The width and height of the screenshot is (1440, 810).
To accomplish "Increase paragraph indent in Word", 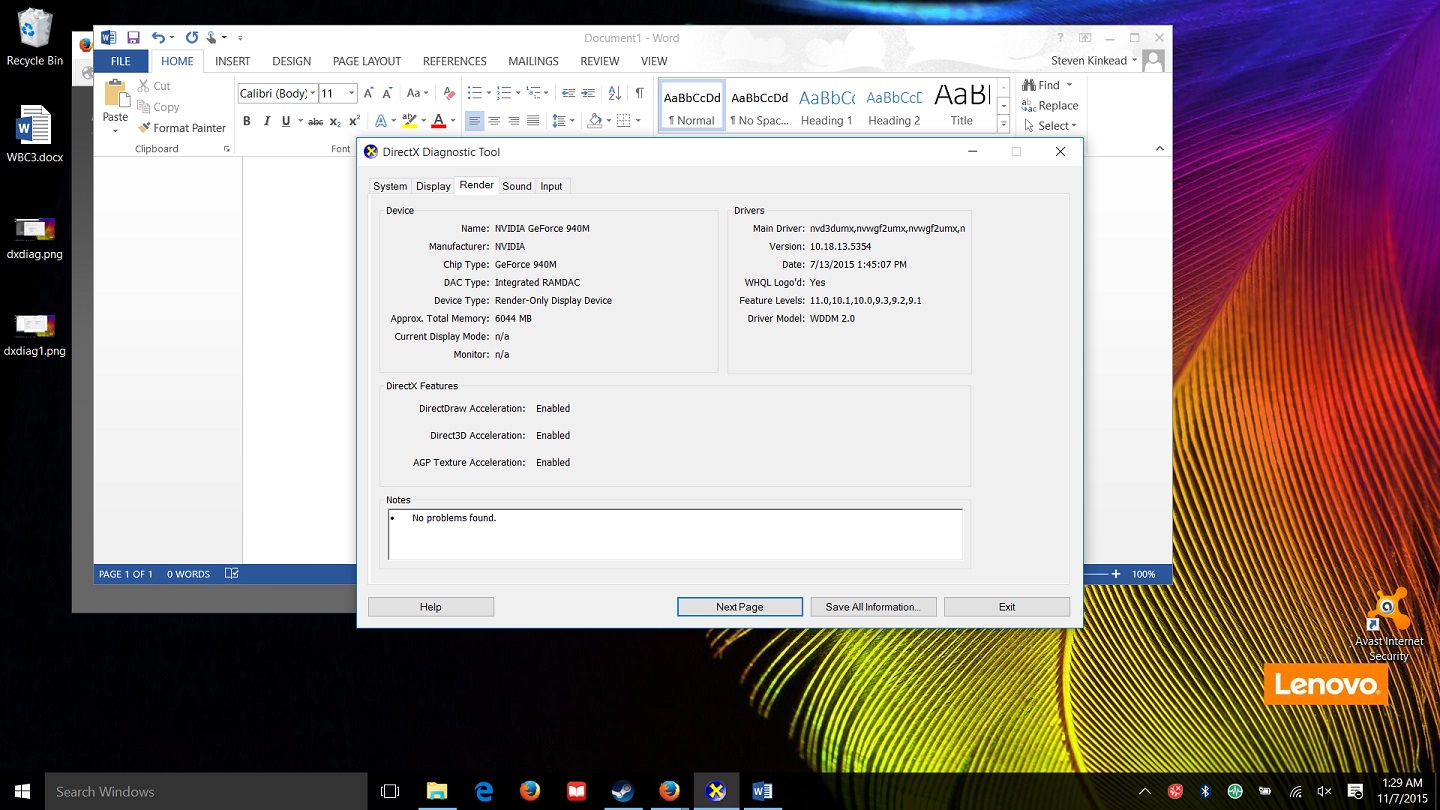I will (x=588, y=93).
